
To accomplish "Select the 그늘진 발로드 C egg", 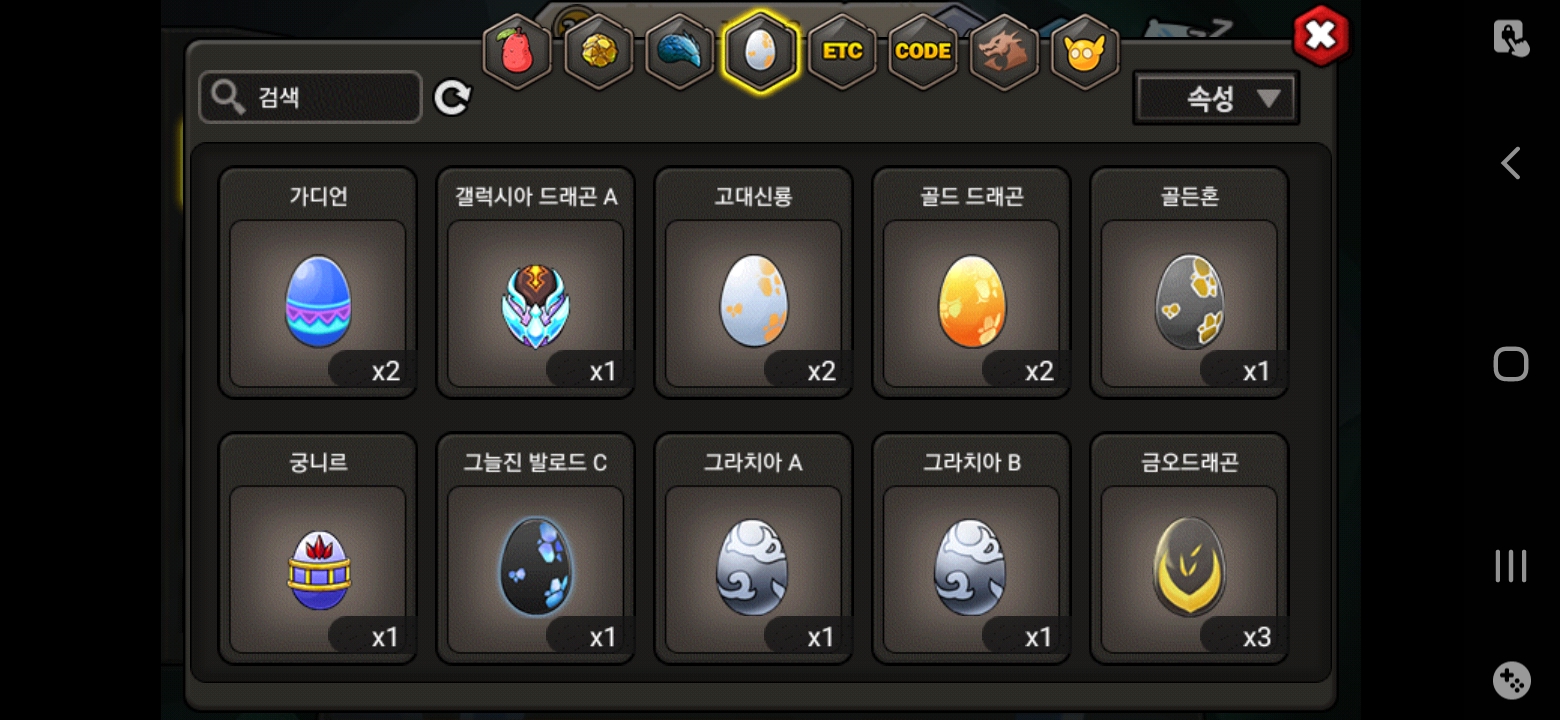I will pos(536,549).
